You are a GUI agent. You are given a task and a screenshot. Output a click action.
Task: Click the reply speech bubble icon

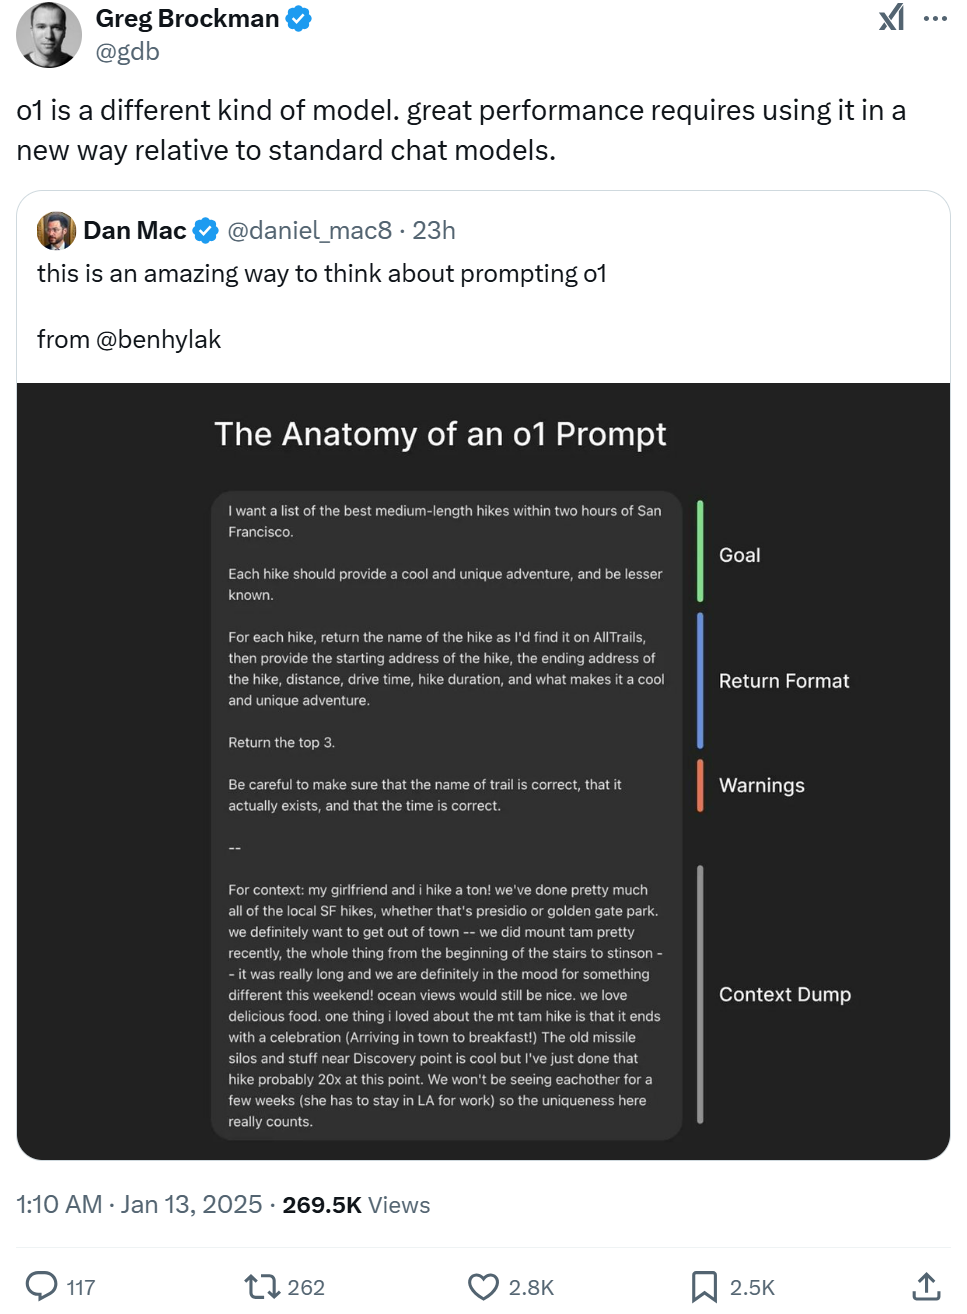point(41,1286)
